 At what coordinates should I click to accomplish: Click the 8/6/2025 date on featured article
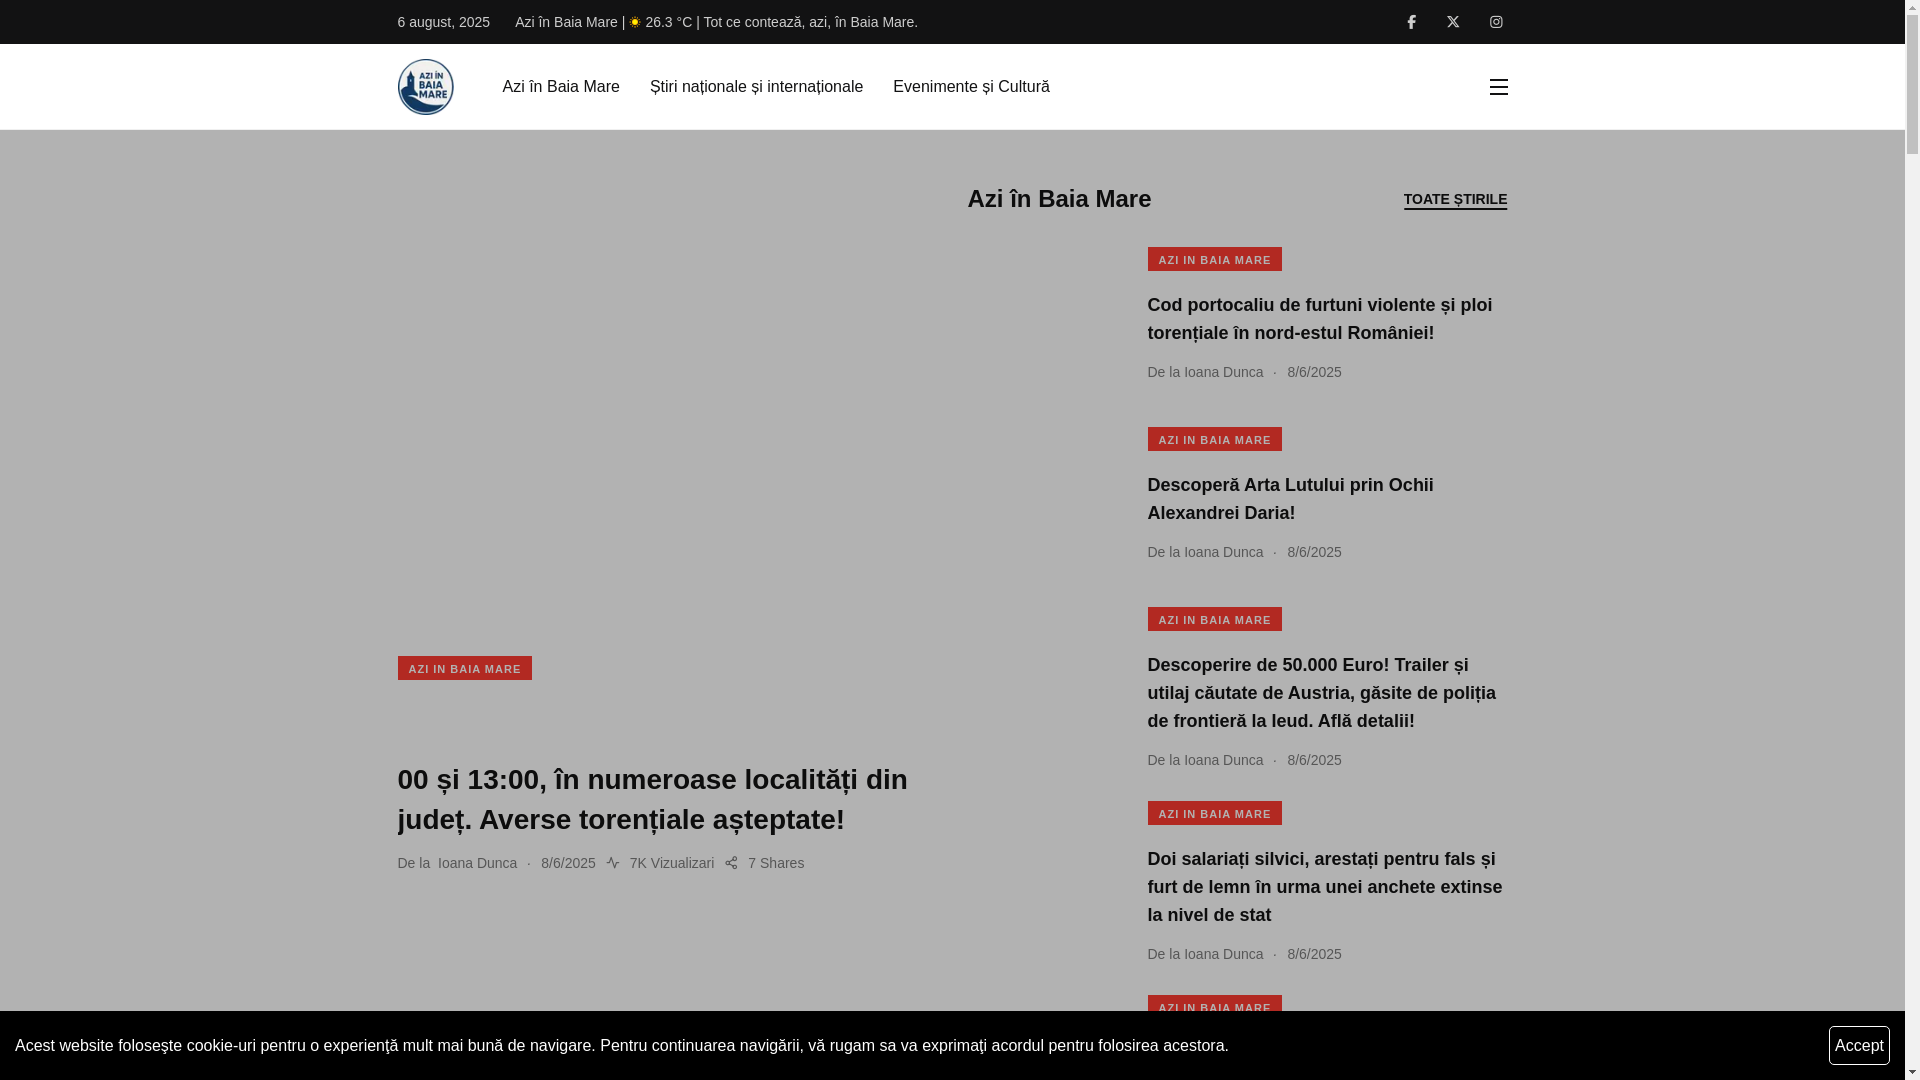pos(568,863)
